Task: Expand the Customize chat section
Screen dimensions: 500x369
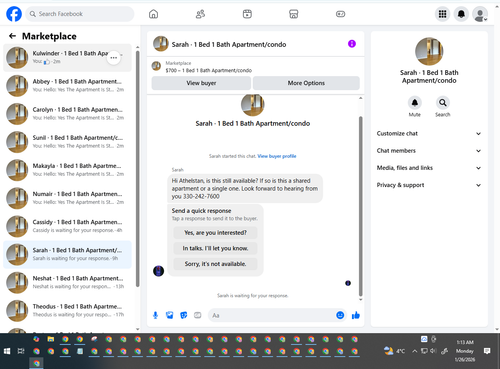Action: pyautogui.click(x=429, y=133)
